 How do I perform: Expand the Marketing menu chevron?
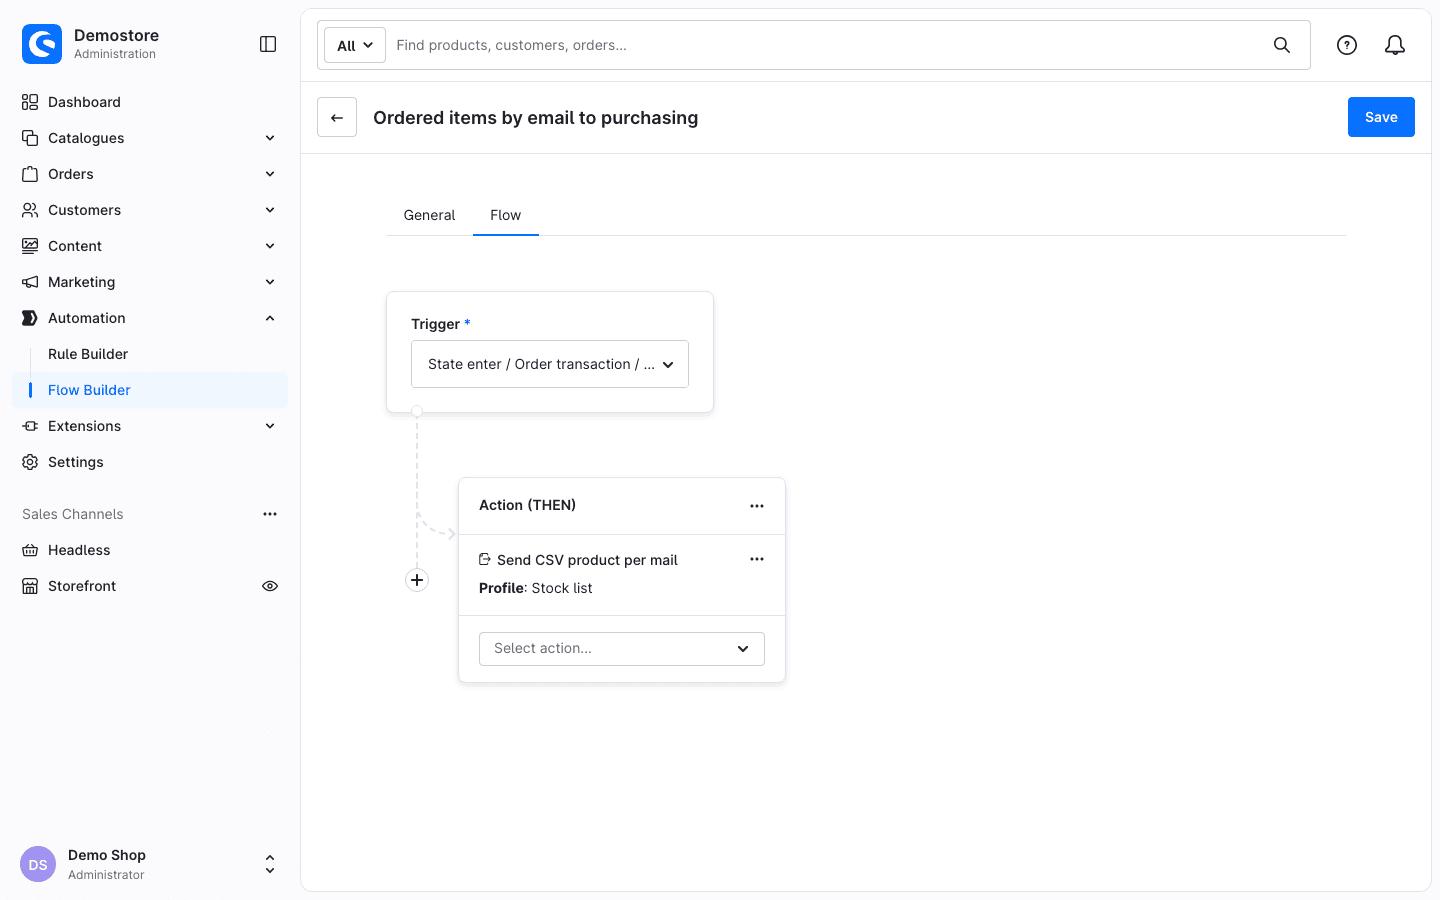click(x=270, y=282)
